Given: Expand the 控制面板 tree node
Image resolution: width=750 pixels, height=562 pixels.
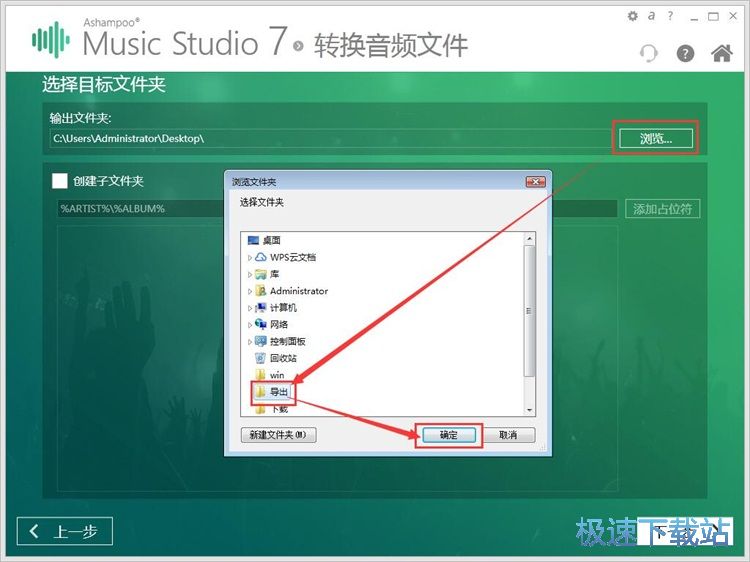Looking at the screenshot, I should click(x=249, y=342).
